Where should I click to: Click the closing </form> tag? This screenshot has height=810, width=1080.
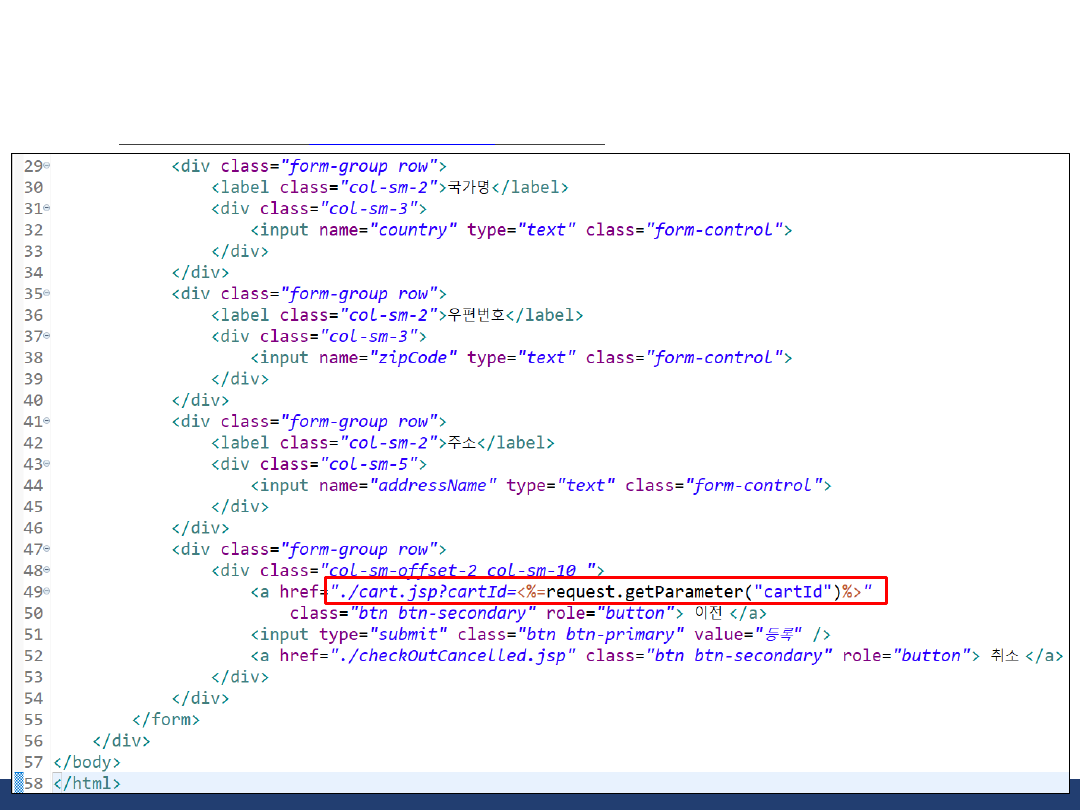[166, 720]
